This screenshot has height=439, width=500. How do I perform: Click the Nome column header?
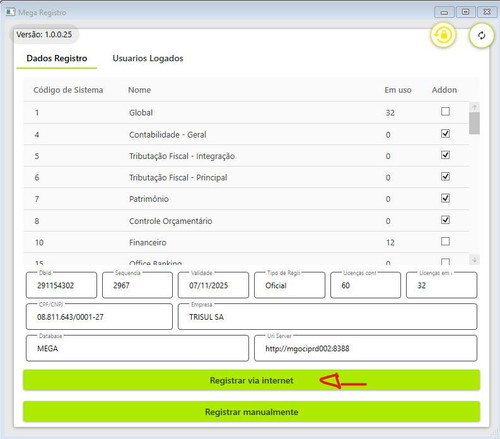coord(139,90)
